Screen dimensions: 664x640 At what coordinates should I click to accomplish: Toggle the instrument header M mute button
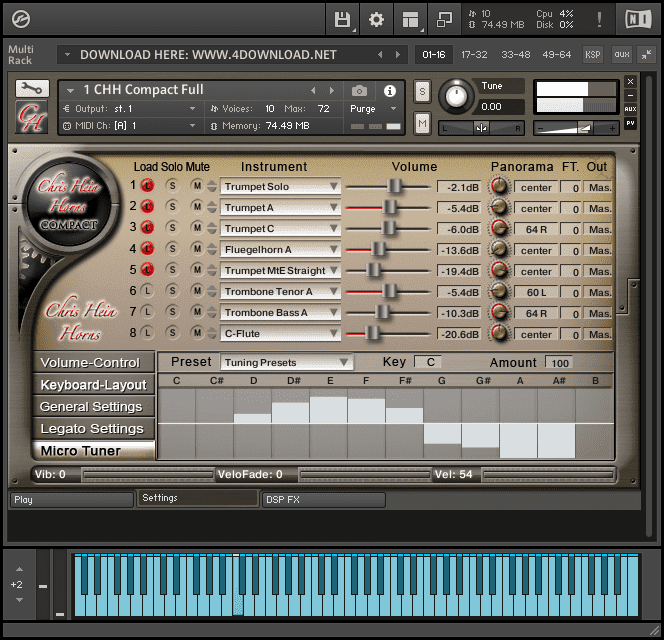point(422,123)
